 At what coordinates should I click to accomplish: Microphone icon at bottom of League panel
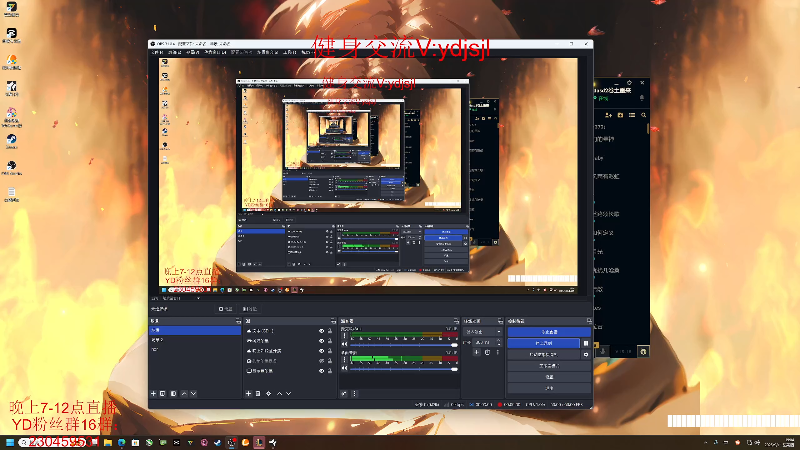tap(603, 351)
